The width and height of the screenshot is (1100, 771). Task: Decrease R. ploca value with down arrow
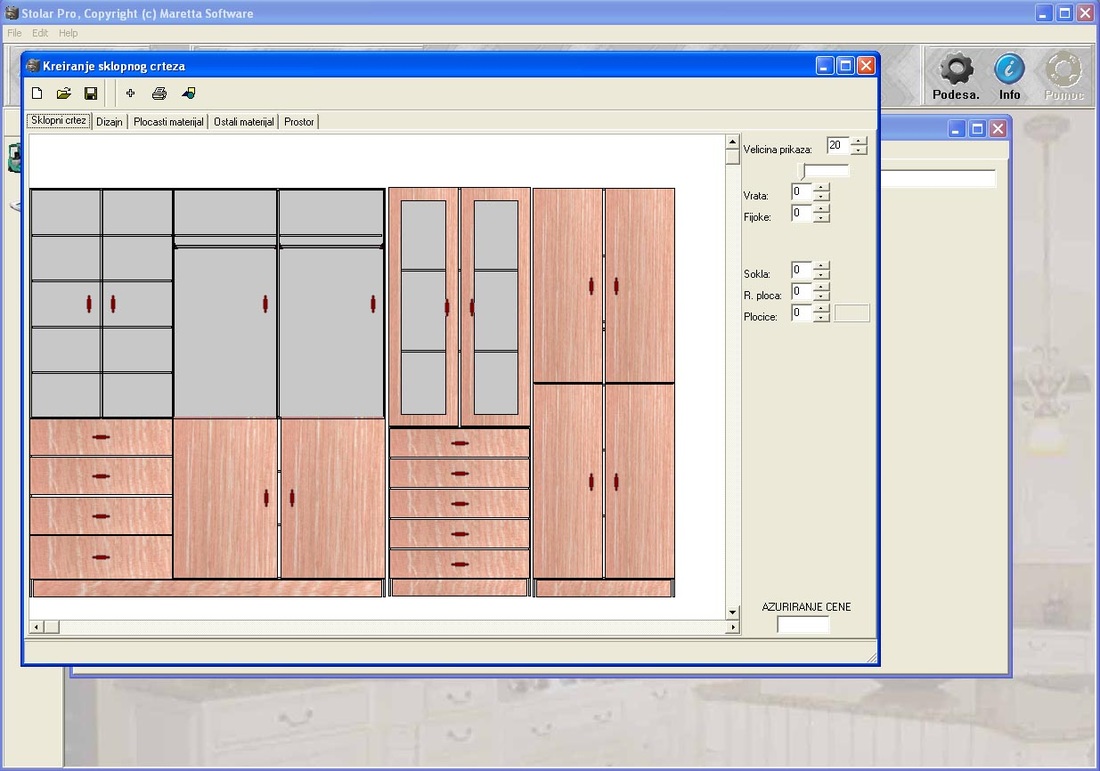pos(821,296)
